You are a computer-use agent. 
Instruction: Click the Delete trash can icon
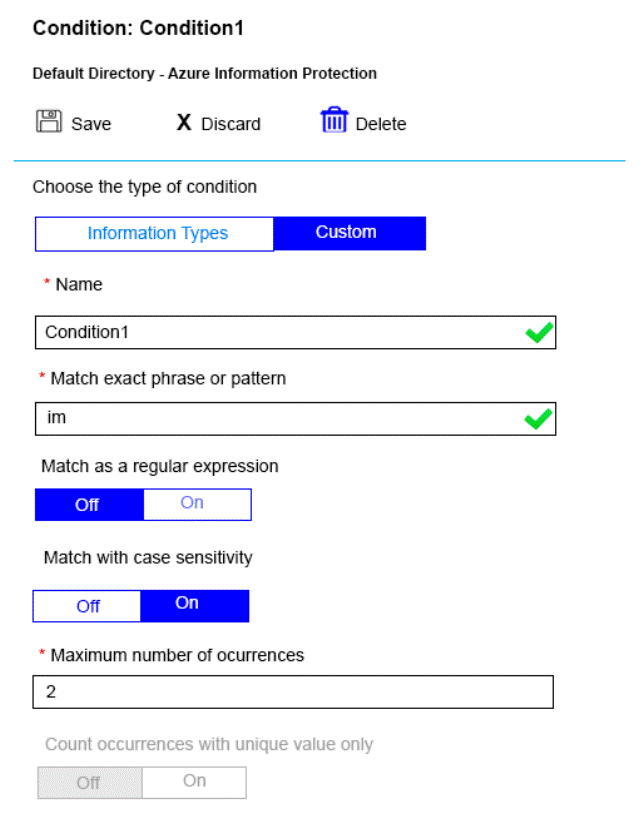click(x=333, y=121)
